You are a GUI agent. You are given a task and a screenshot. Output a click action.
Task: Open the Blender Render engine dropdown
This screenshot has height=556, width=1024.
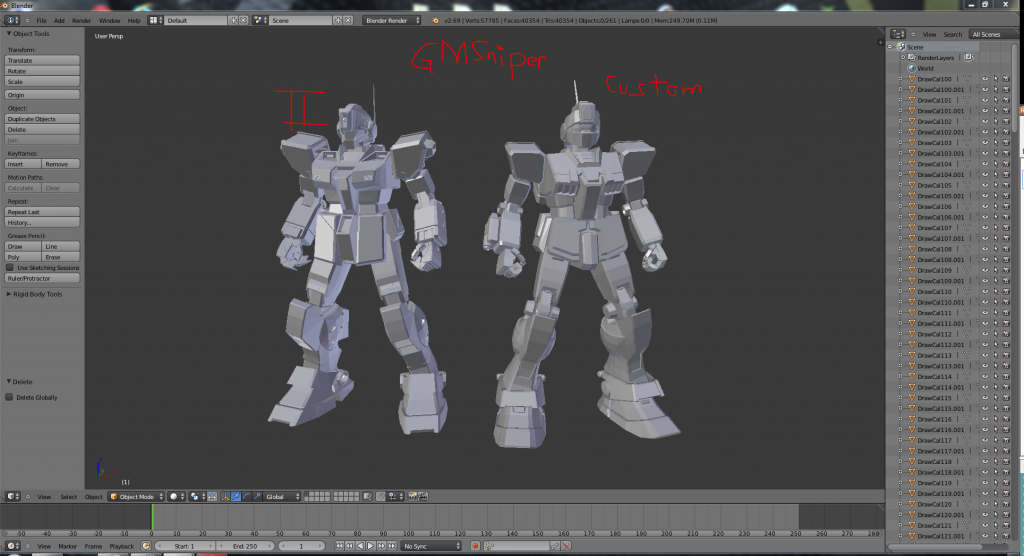point(391,20)
